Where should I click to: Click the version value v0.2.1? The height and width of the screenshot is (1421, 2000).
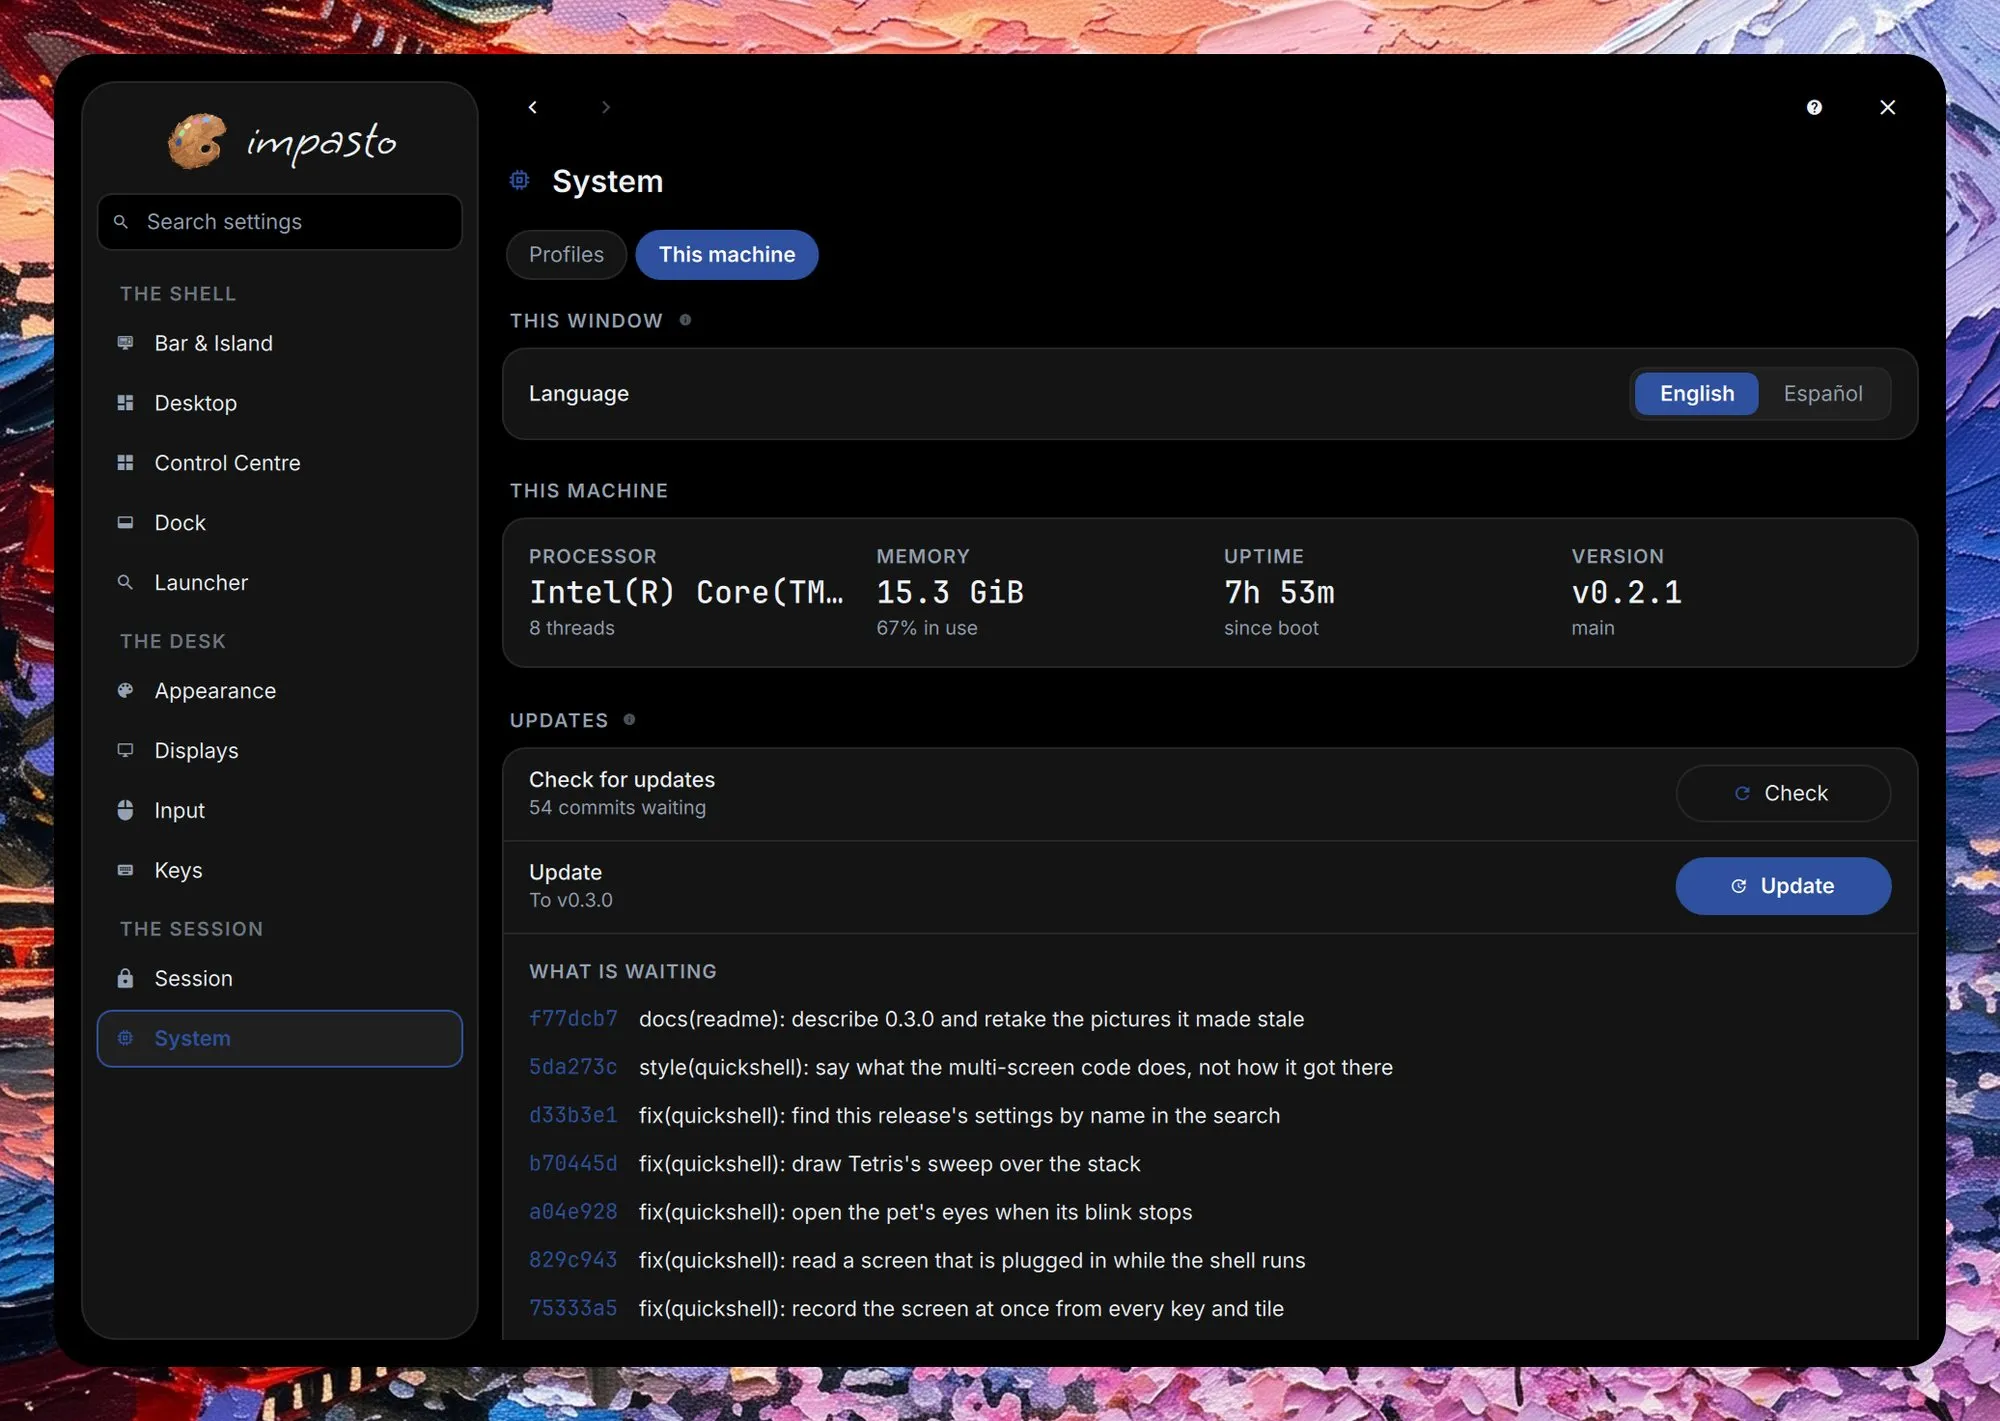pyautogui.click(x=1626, y=592)
